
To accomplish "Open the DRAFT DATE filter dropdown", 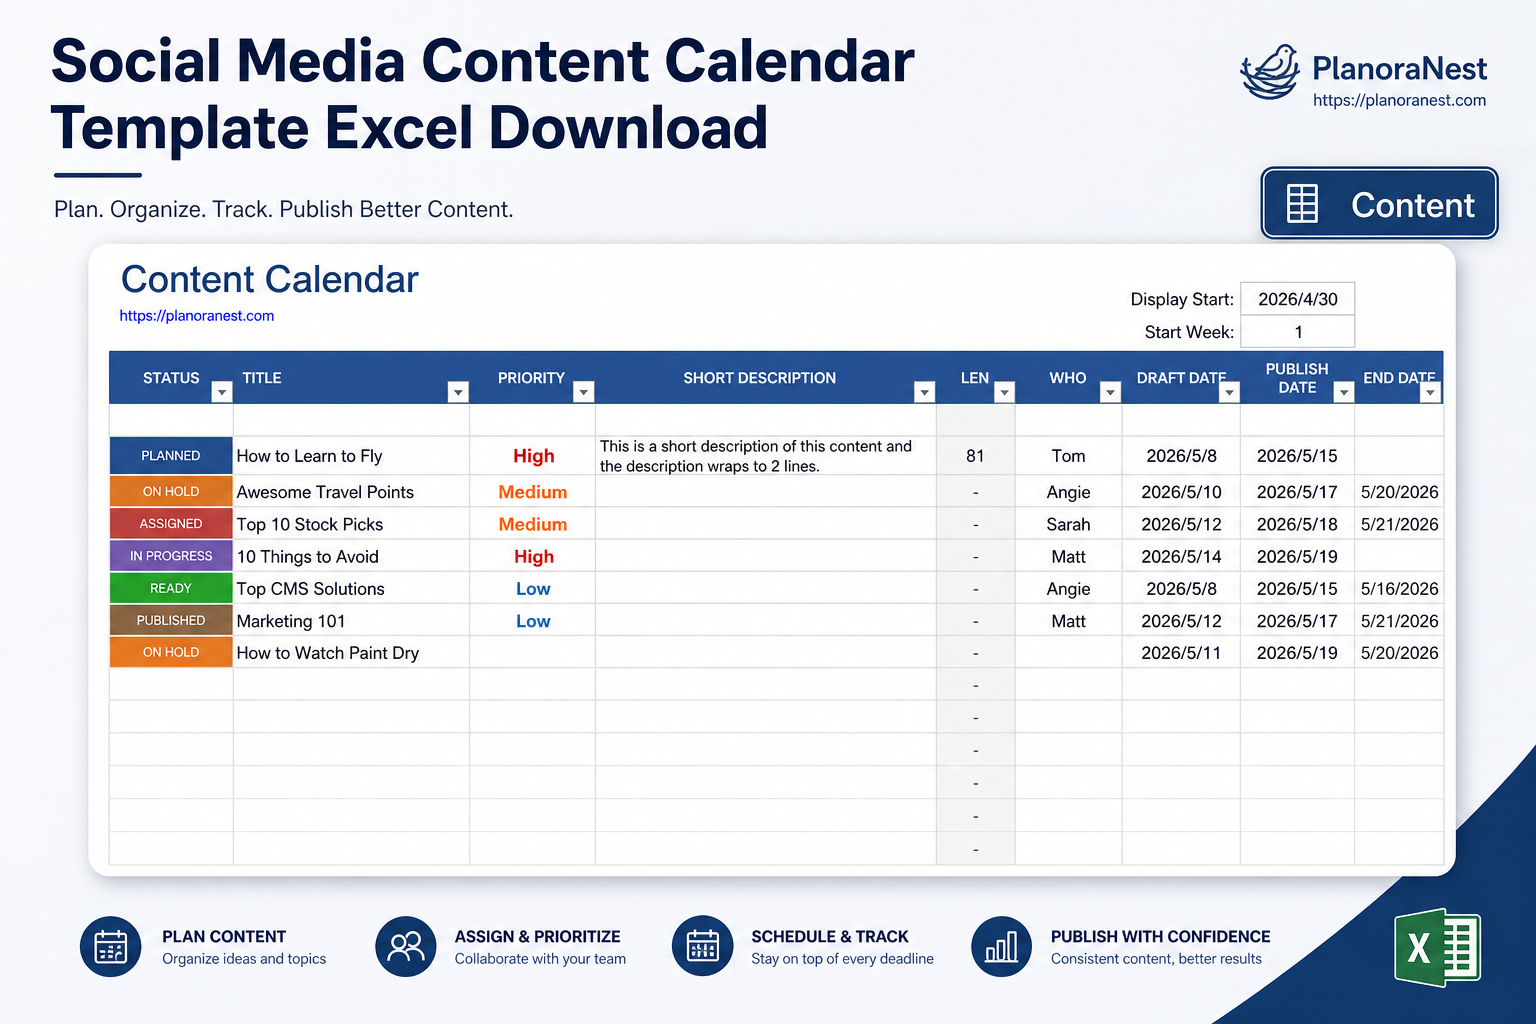I will (x=1230, y=393).
